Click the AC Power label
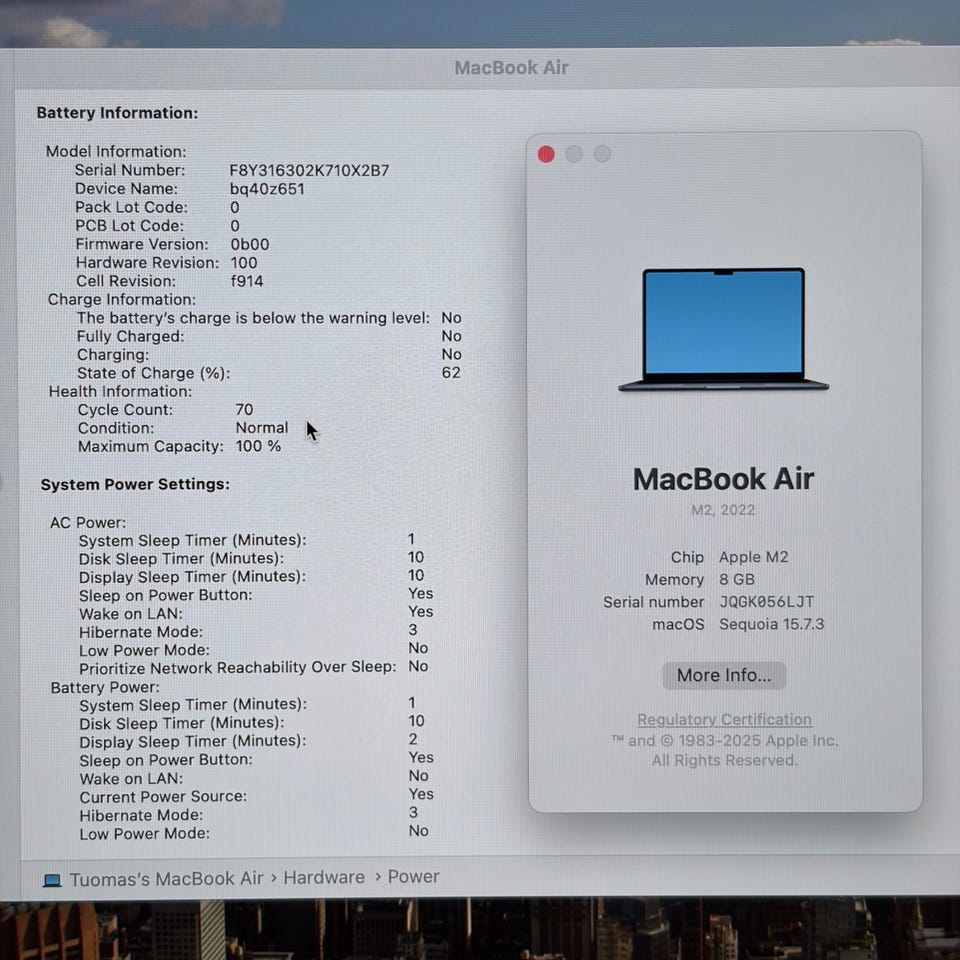This screenshot has width=960, height=960. point(88,522)
